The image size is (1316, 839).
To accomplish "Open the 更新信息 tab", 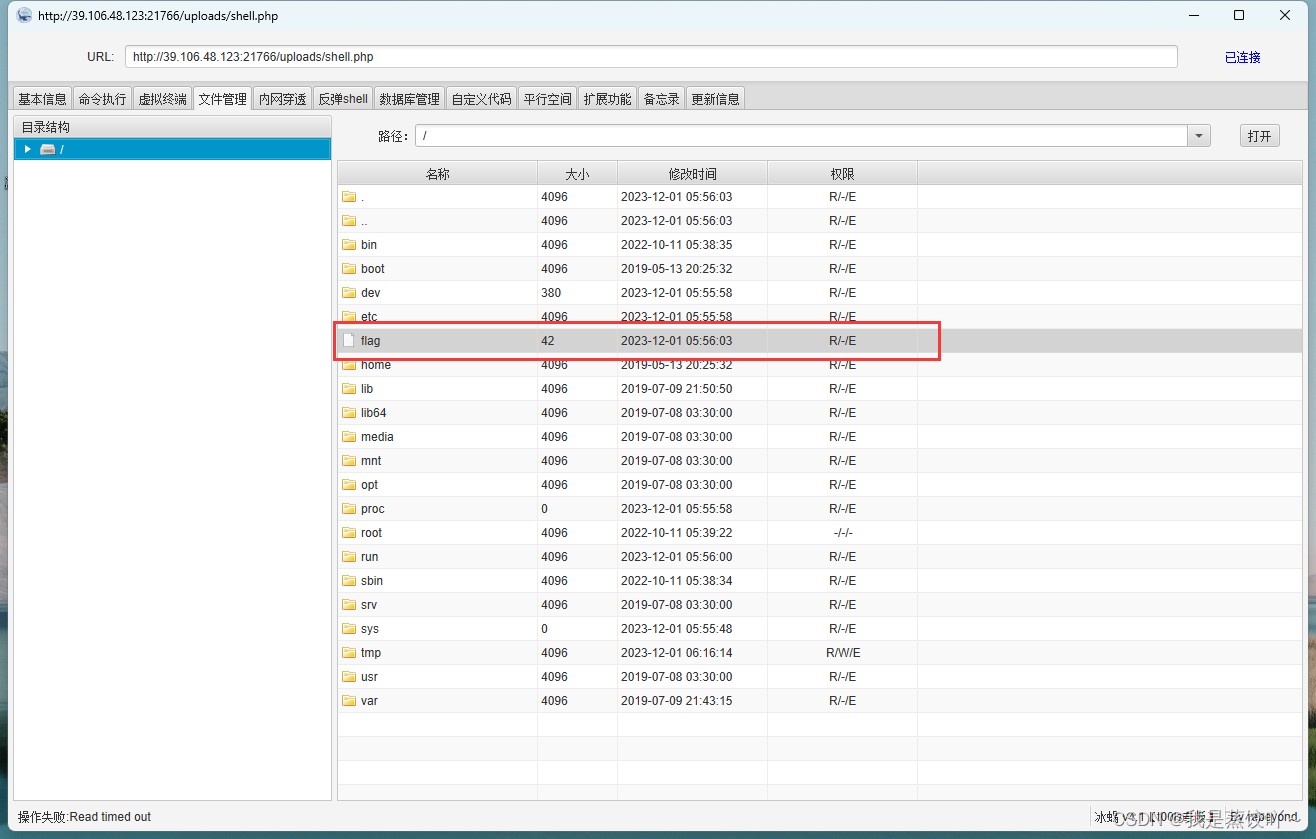I will (715, 99).
